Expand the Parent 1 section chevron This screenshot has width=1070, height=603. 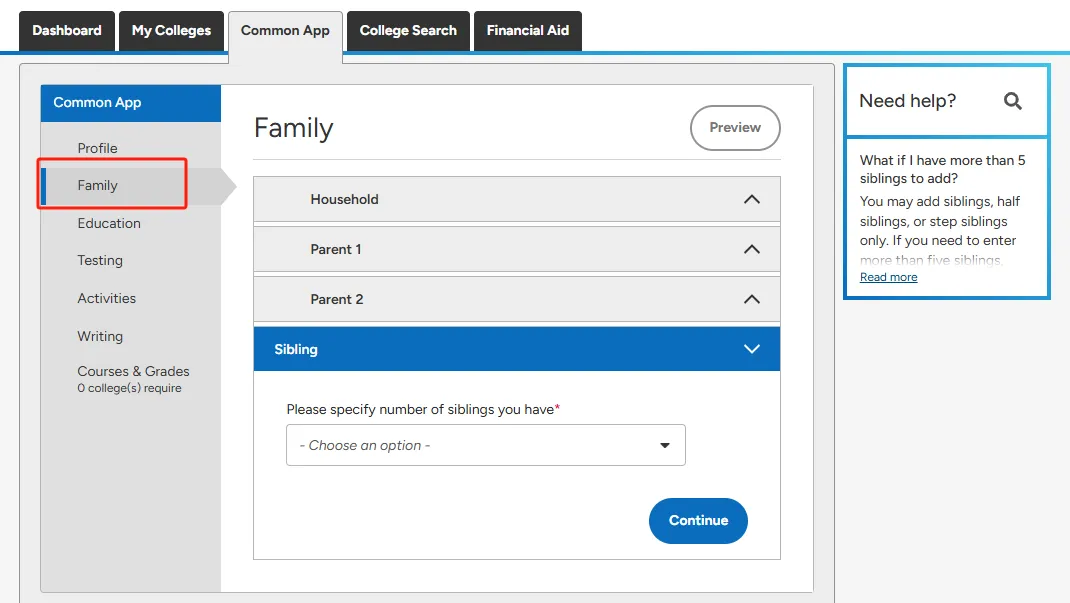tap(752, 249)
